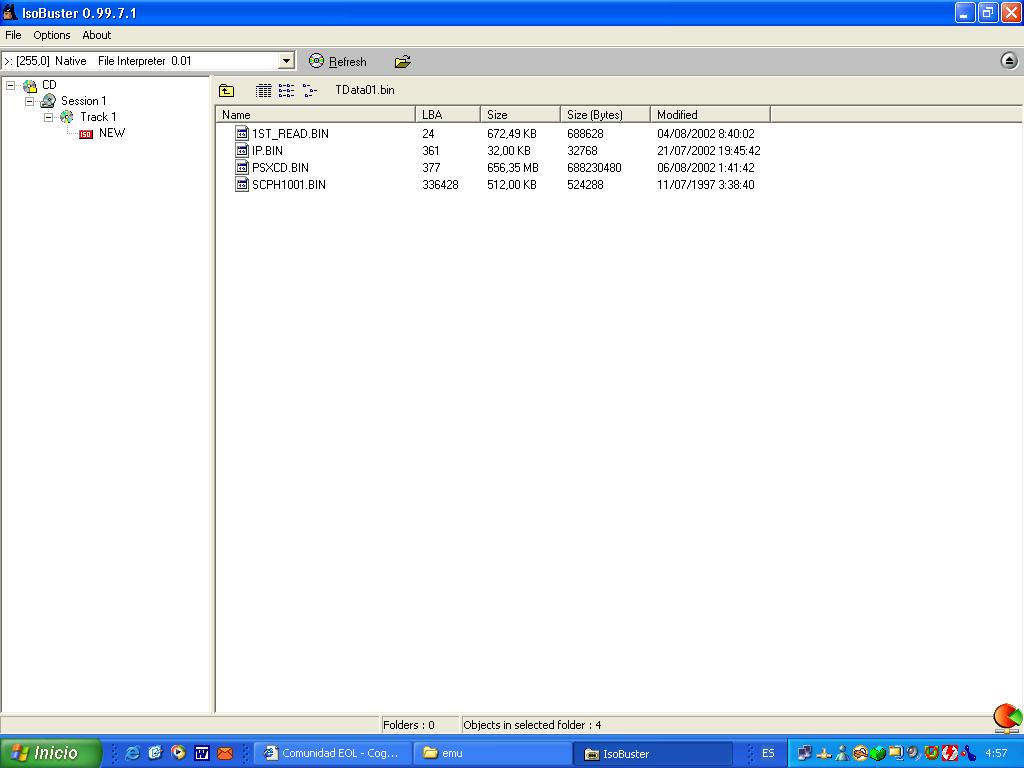Click the Refresh button in the toolbar
Screen dimensions: 1024x768
[x=338, y=61]
